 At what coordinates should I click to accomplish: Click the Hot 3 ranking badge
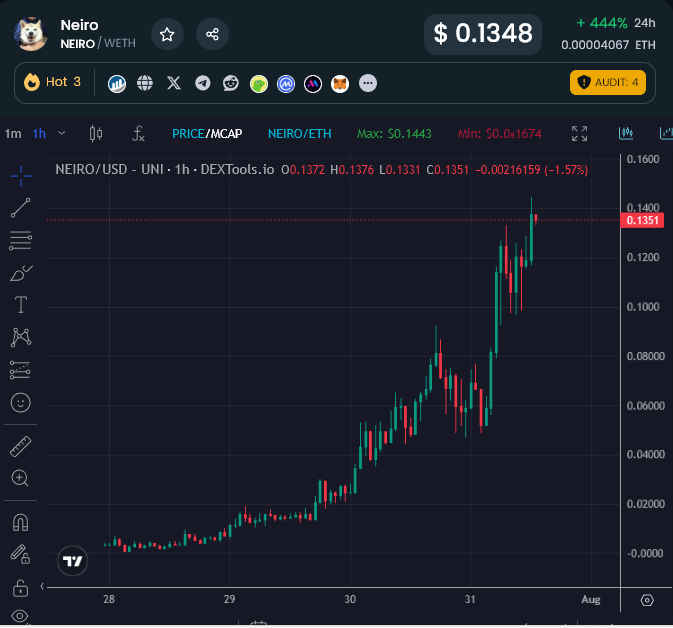point(52,82)
